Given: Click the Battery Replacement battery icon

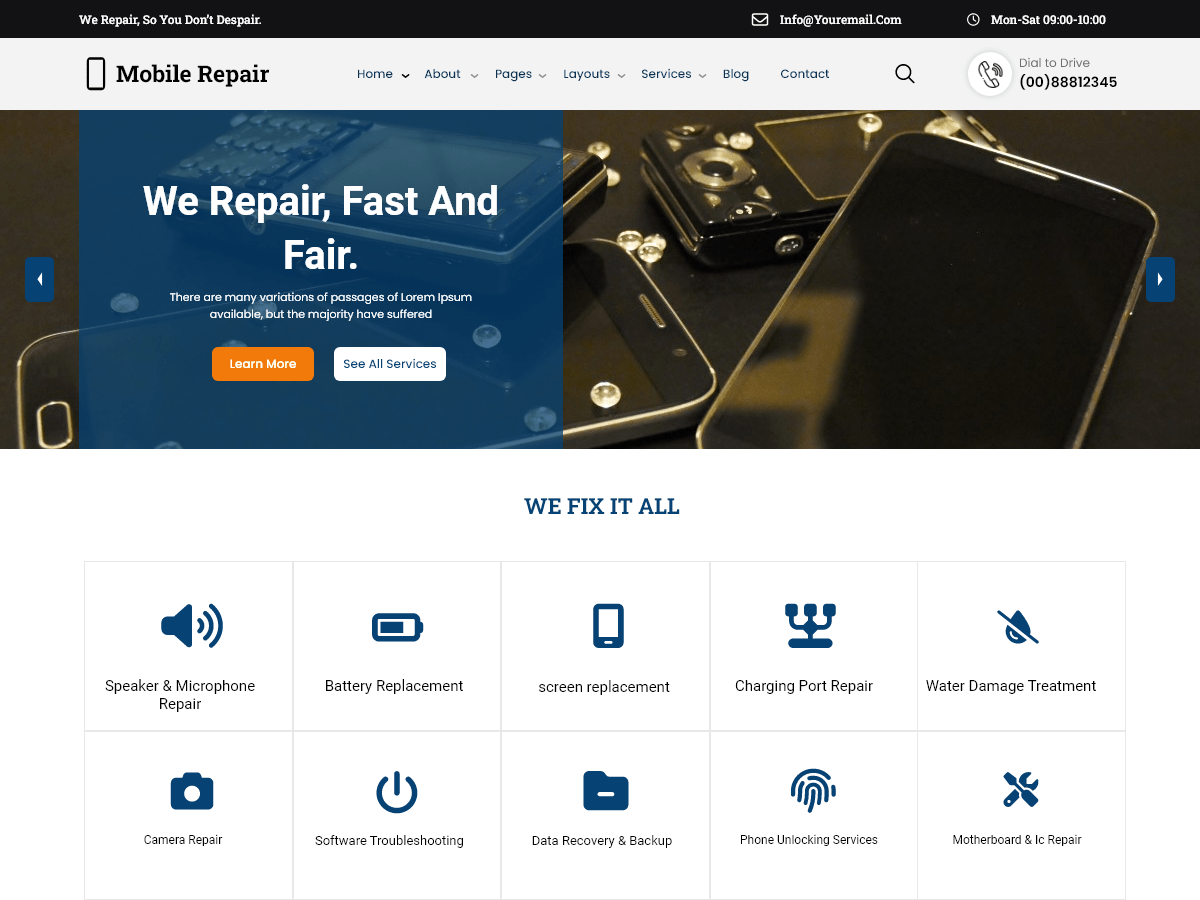Looking at the screenshot, I should [397, 627].
